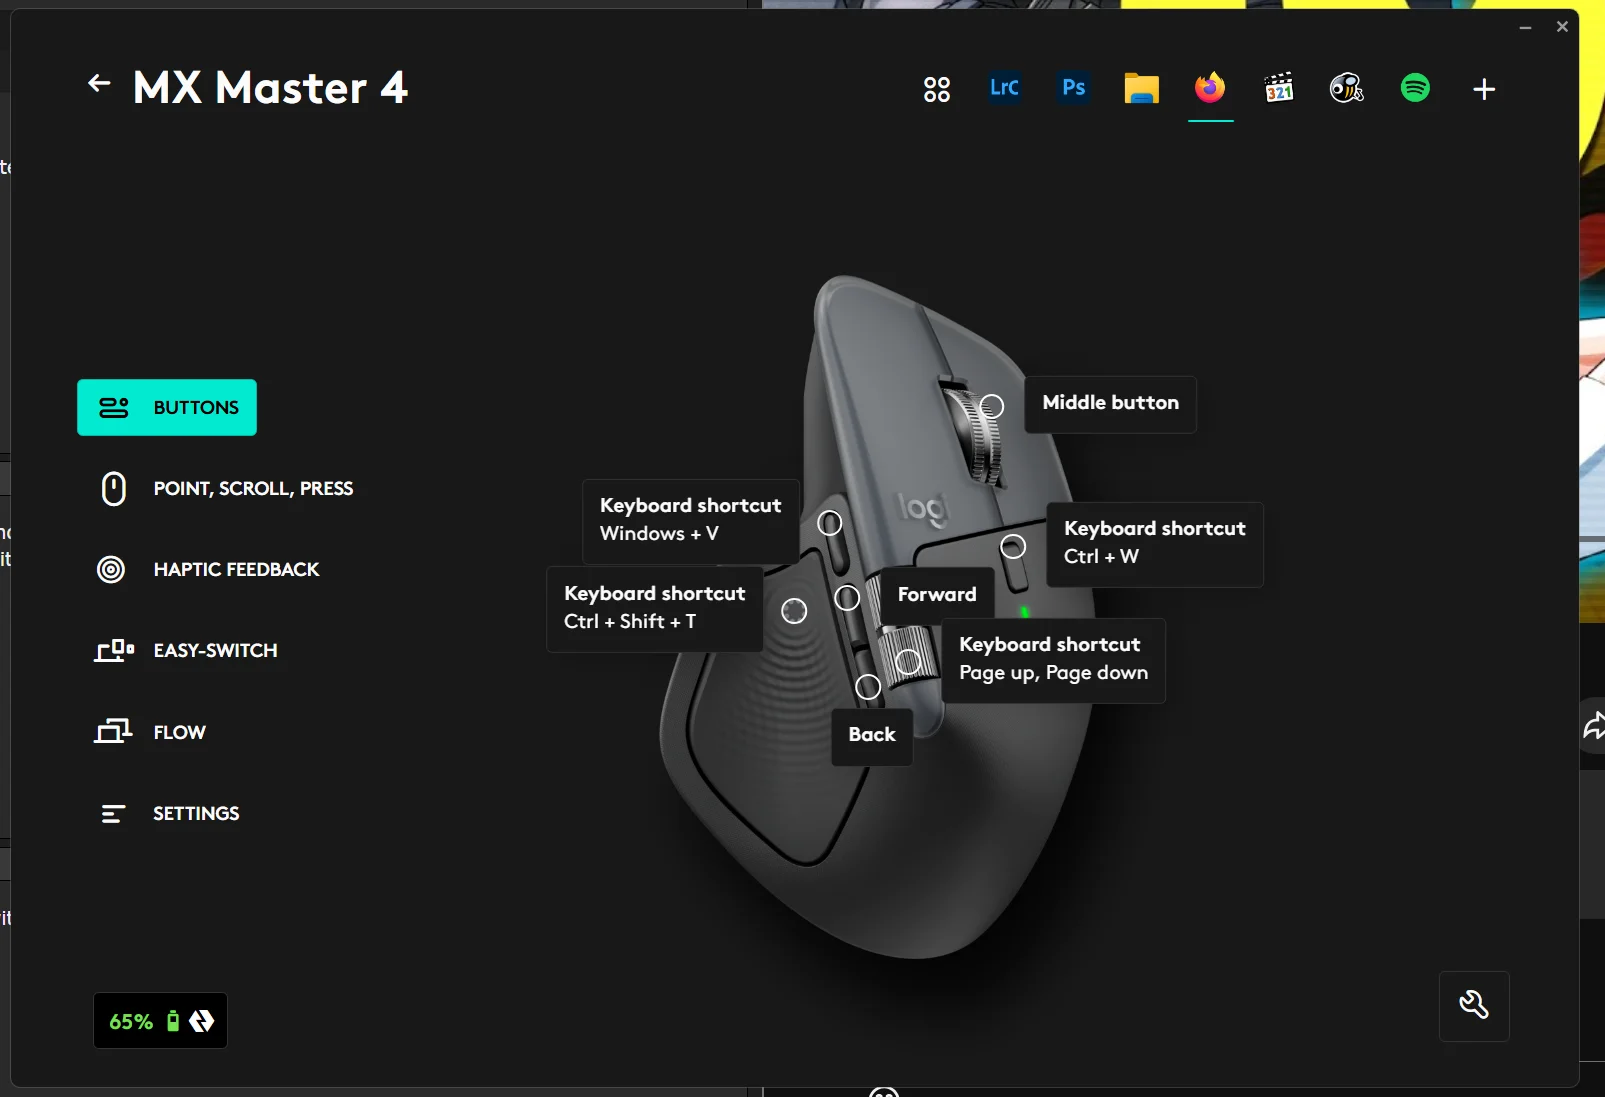Select the Photoshop app profile
Image resolution: width=1605 pixels, height=1097 pixels.
1074,88
